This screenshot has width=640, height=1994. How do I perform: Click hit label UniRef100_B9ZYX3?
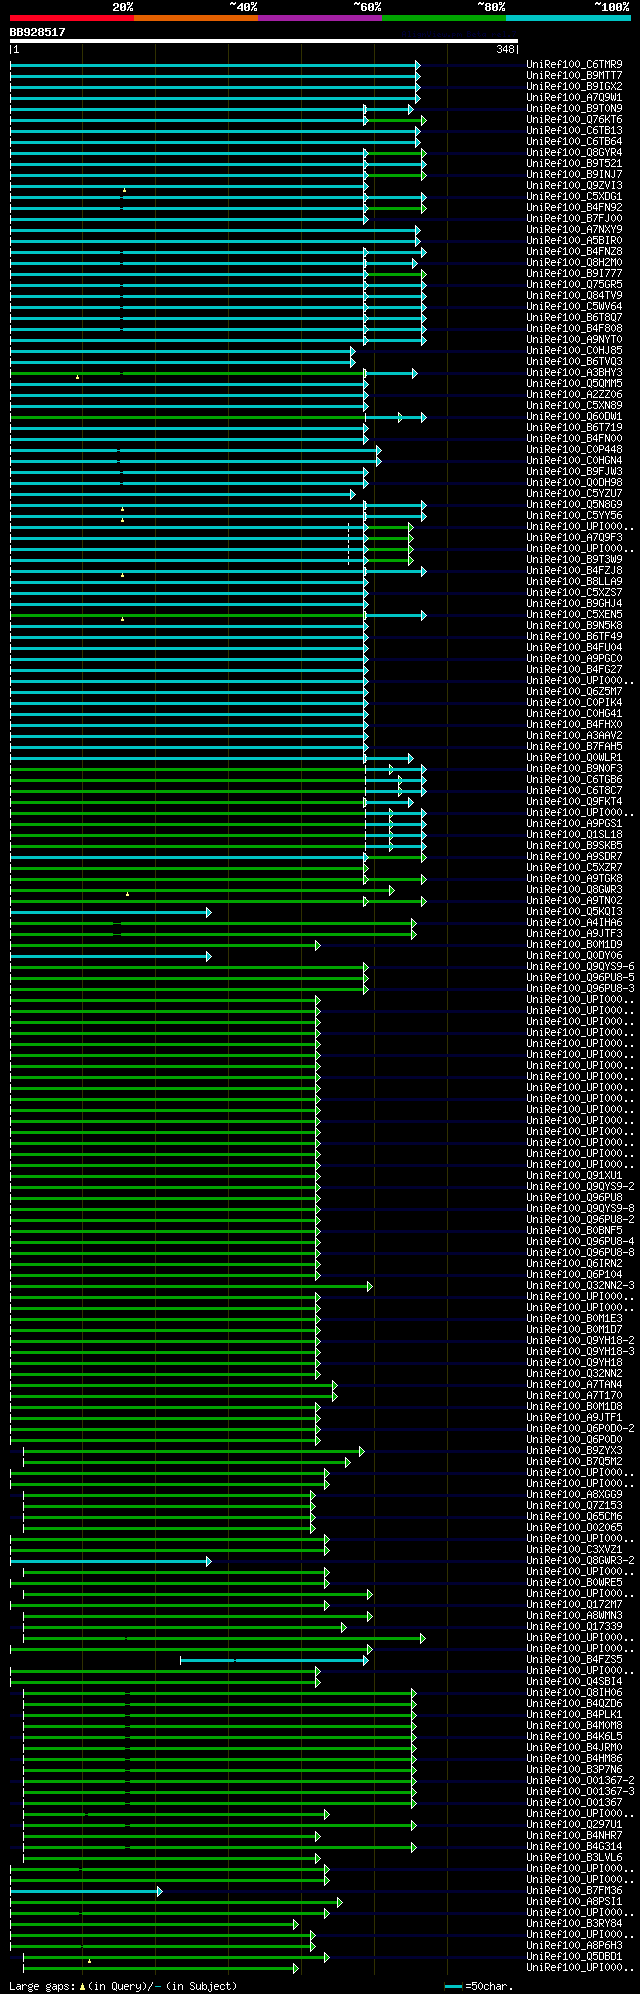(x=575, y=1450)
